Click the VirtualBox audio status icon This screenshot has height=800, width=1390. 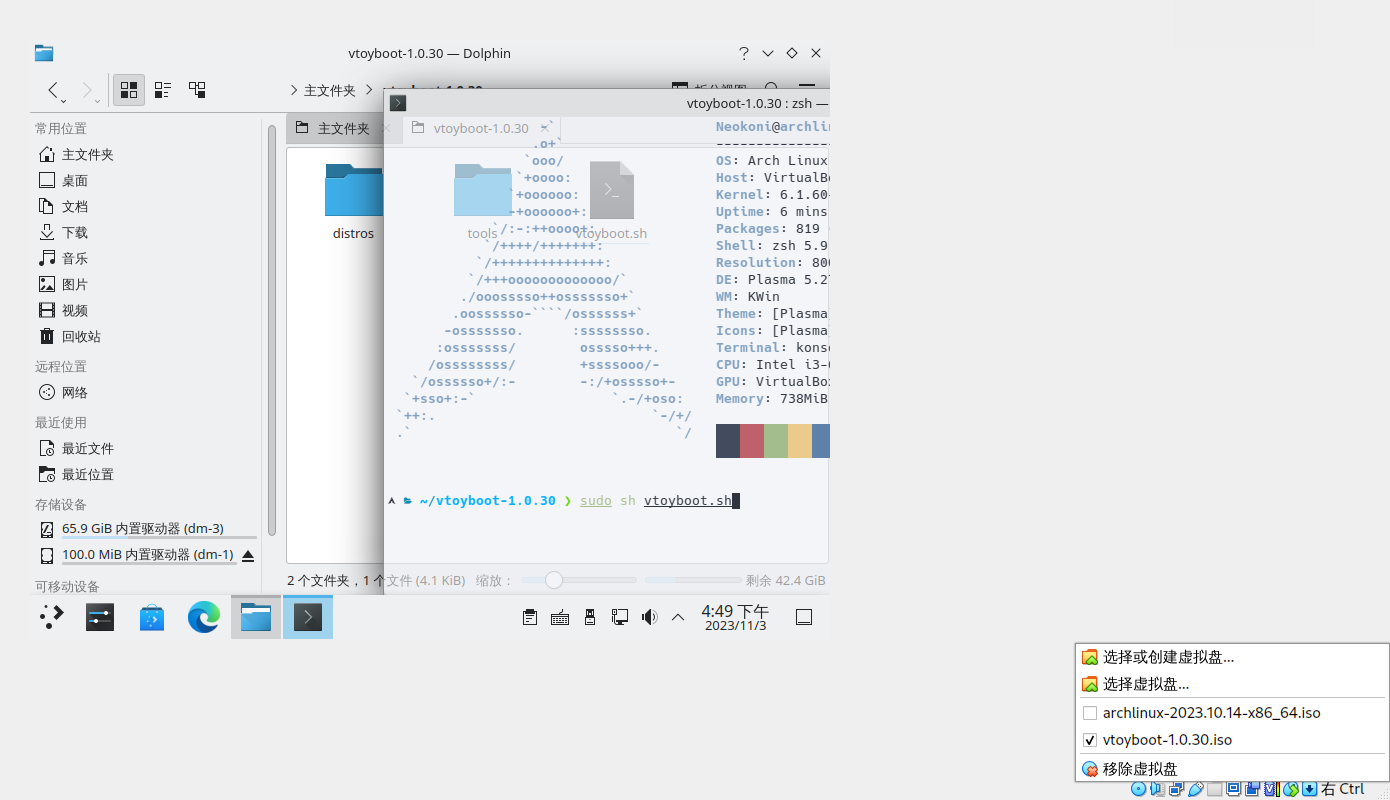1158,790
